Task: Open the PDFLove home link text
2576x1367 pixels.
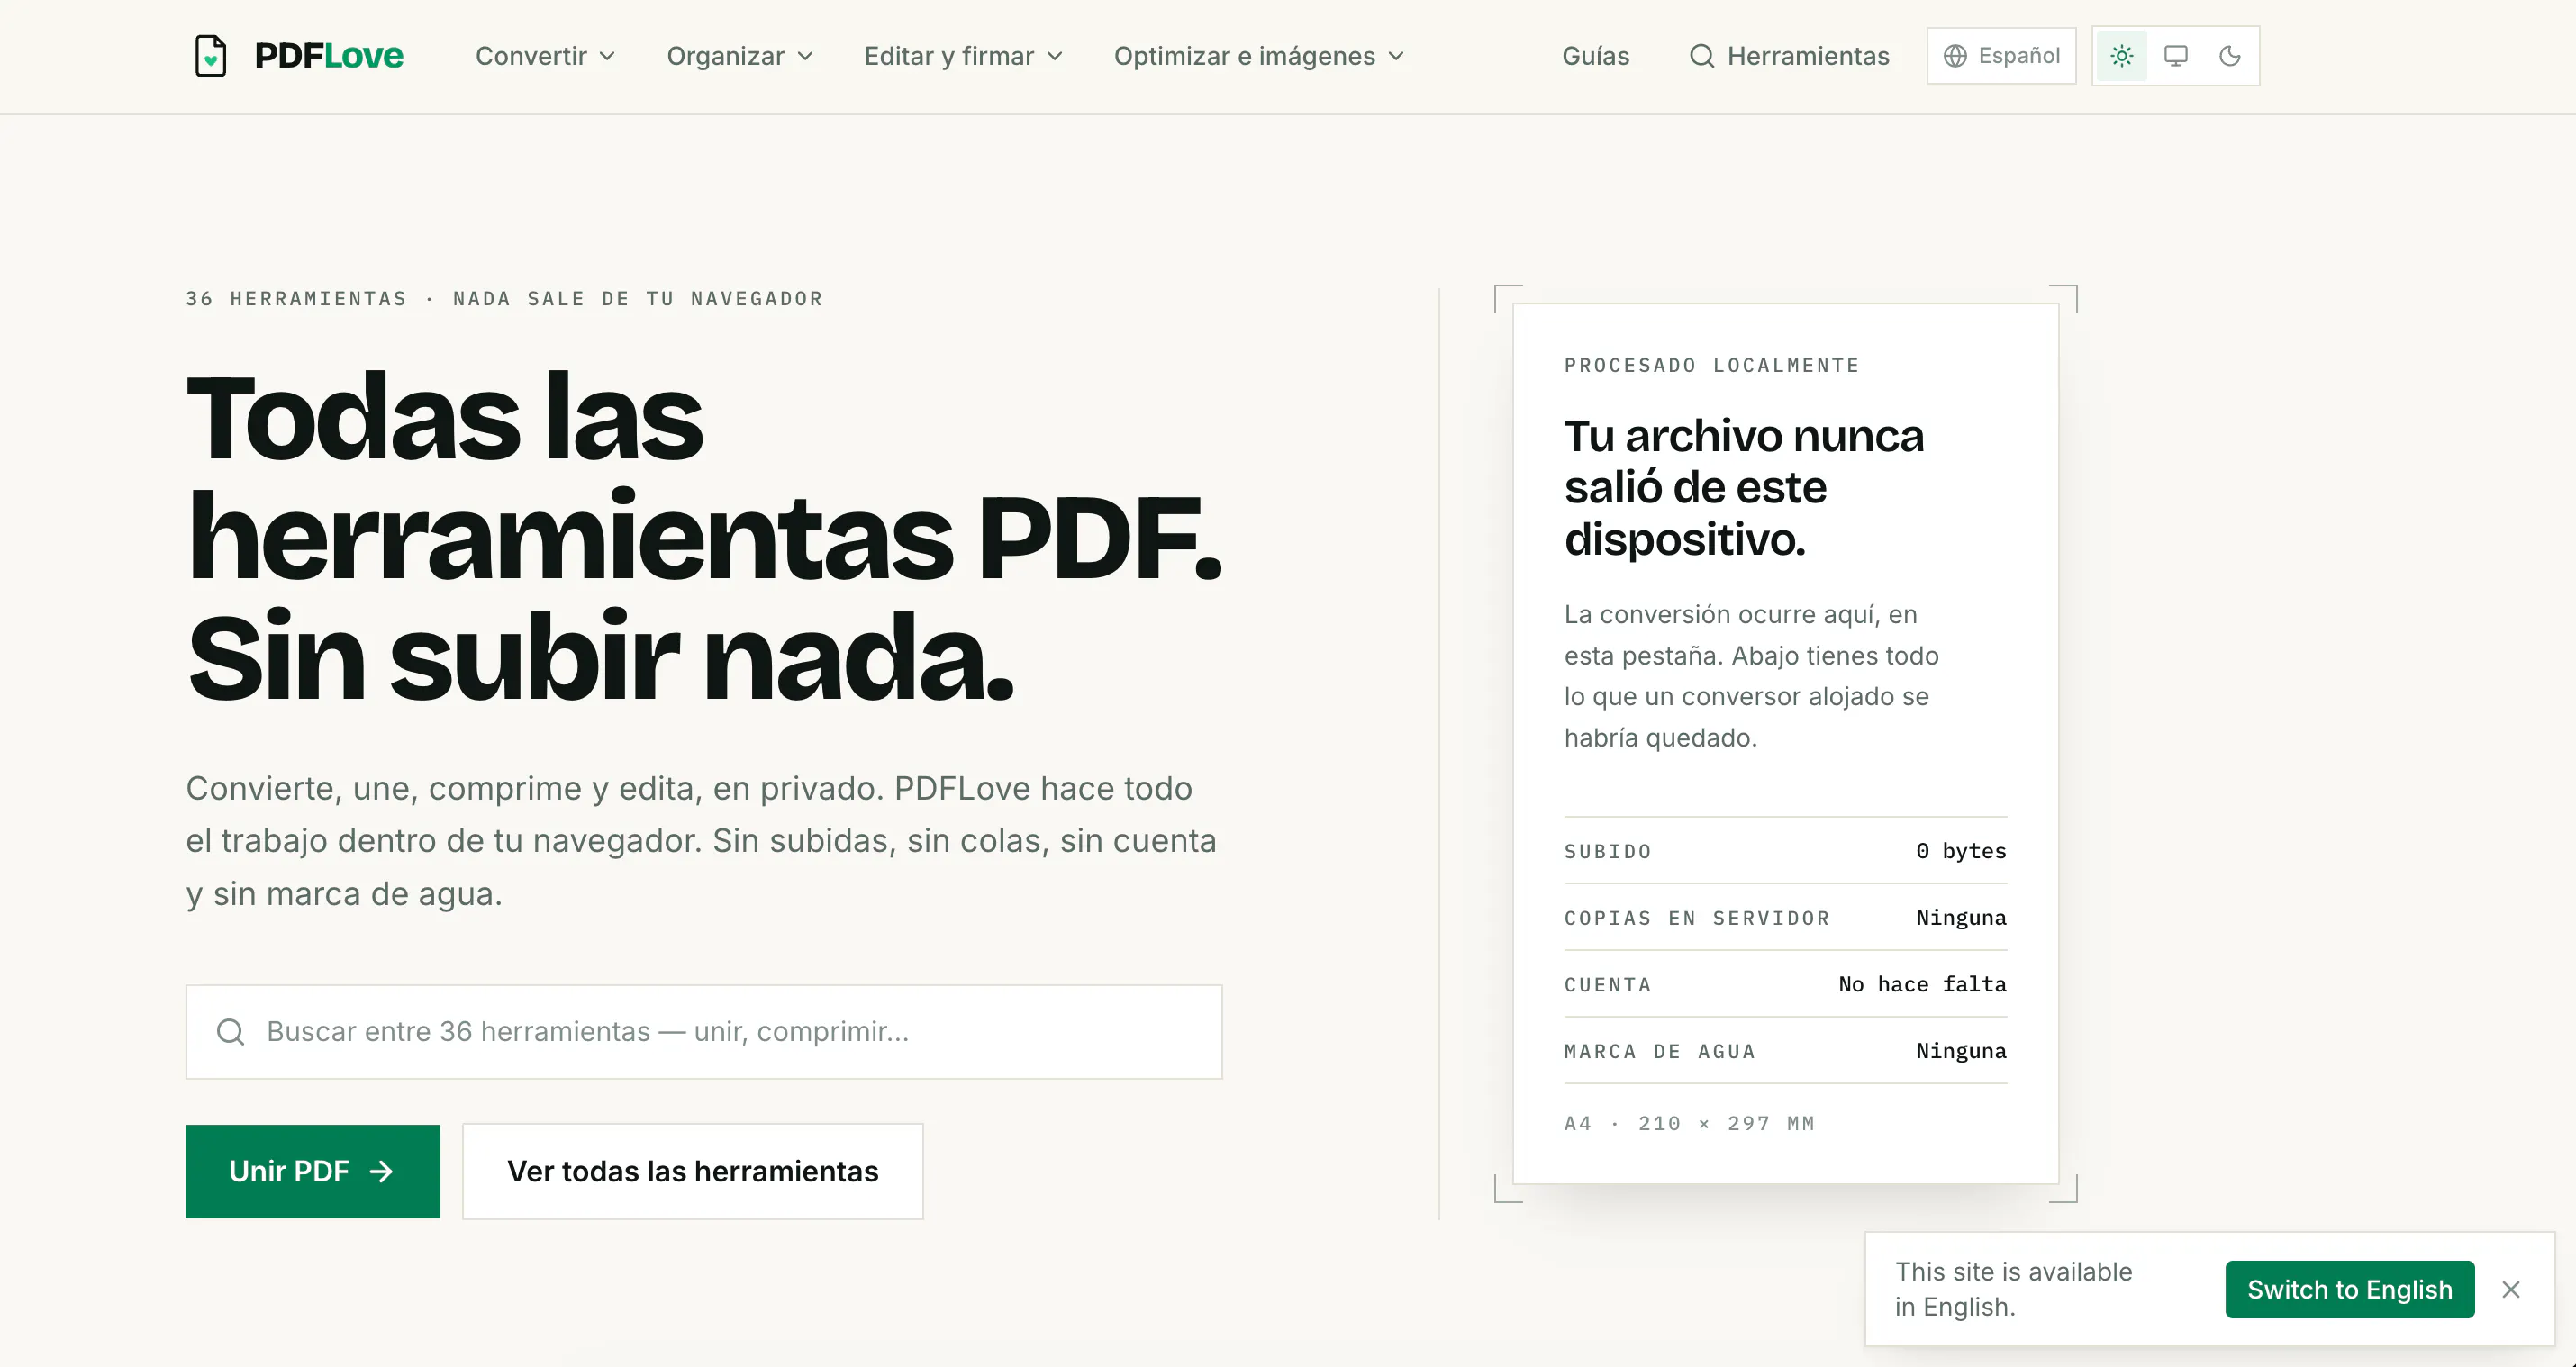Action: click(328, 56)
